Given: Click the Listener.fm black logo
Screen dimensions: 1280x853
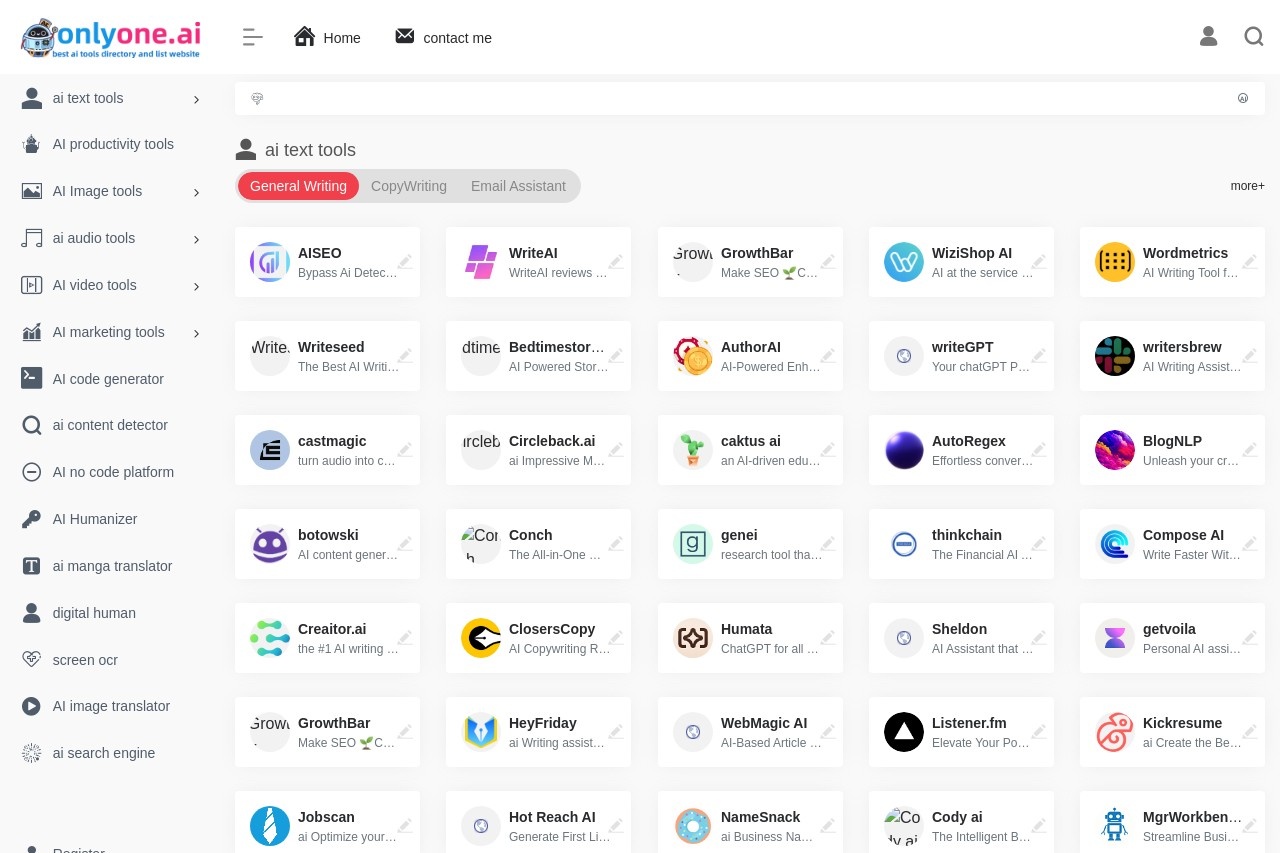Looking at the screenshot, I should (x=904, y=732).
